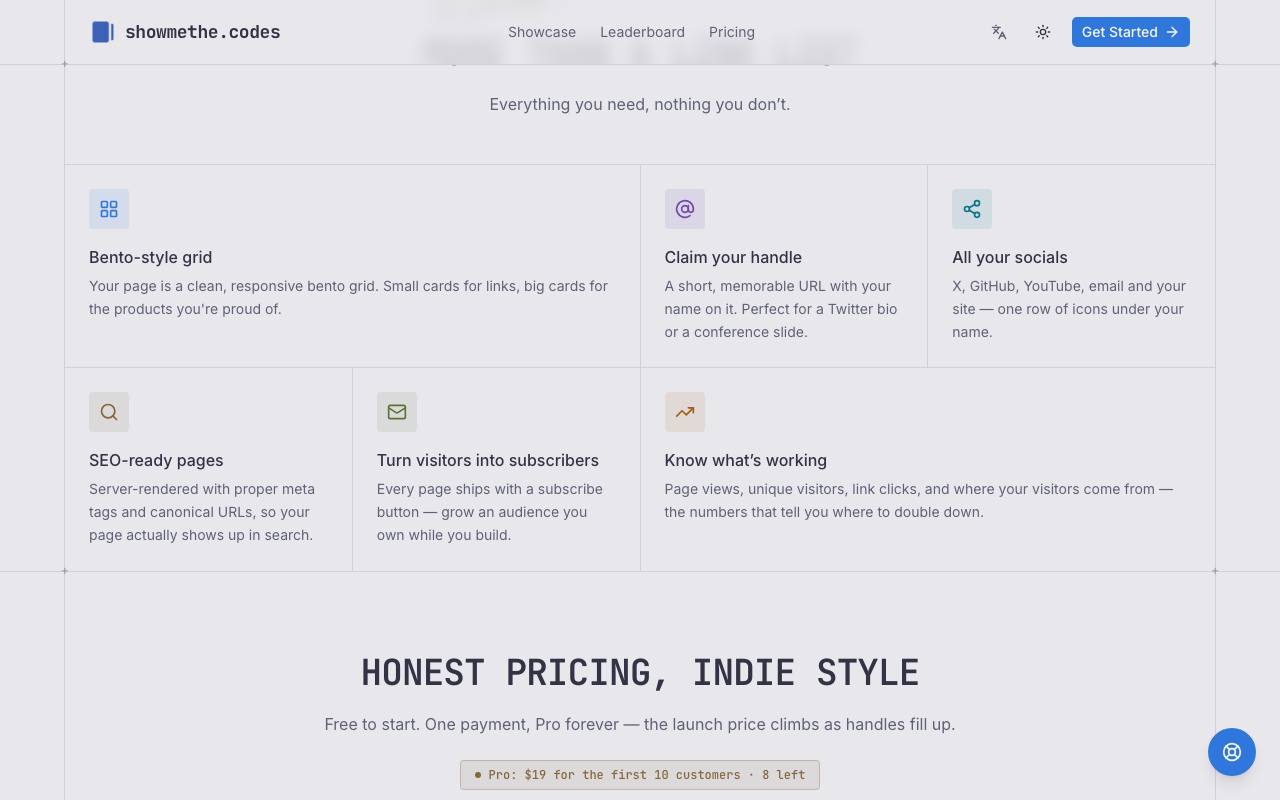The width and height of the screenshot is (1280, 800).
Task: Open the Showcase nav link
Action: pos(542,32)
